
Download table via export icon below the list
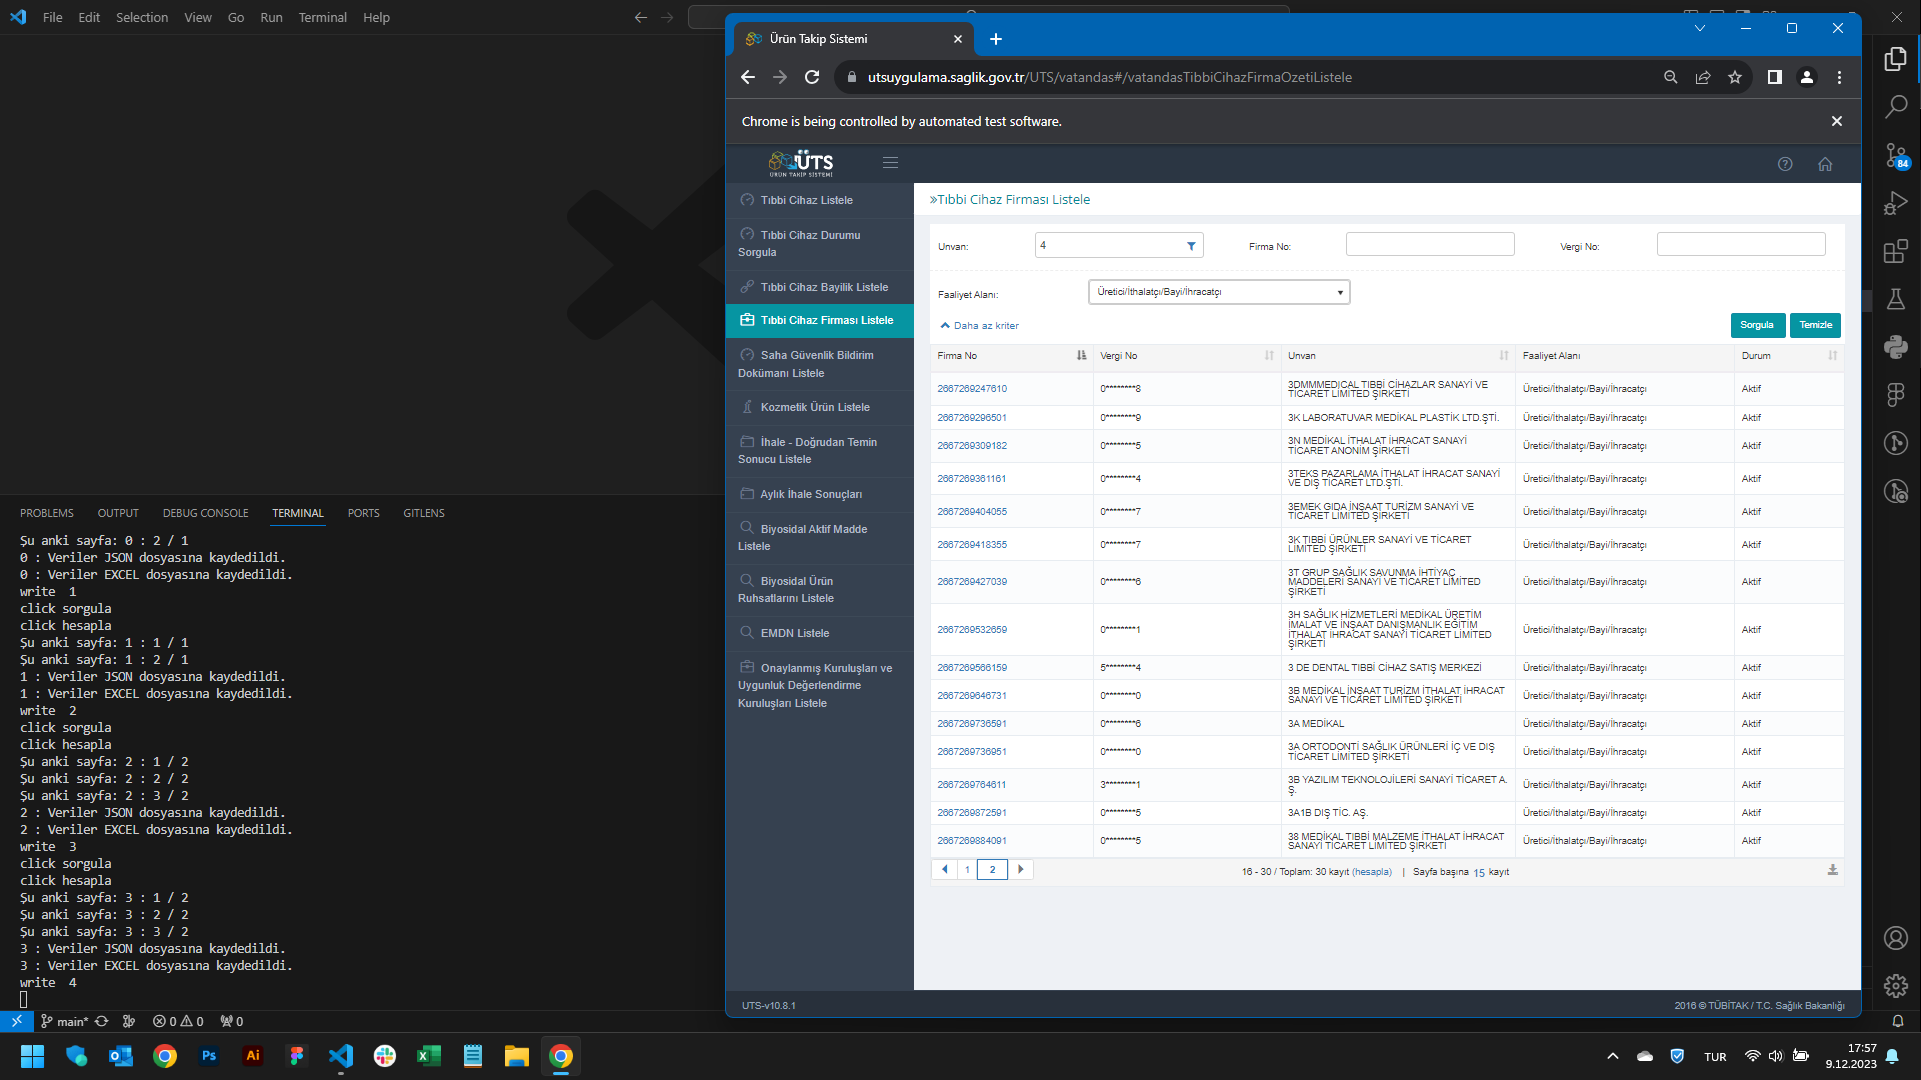click(x=1832, y=870)
